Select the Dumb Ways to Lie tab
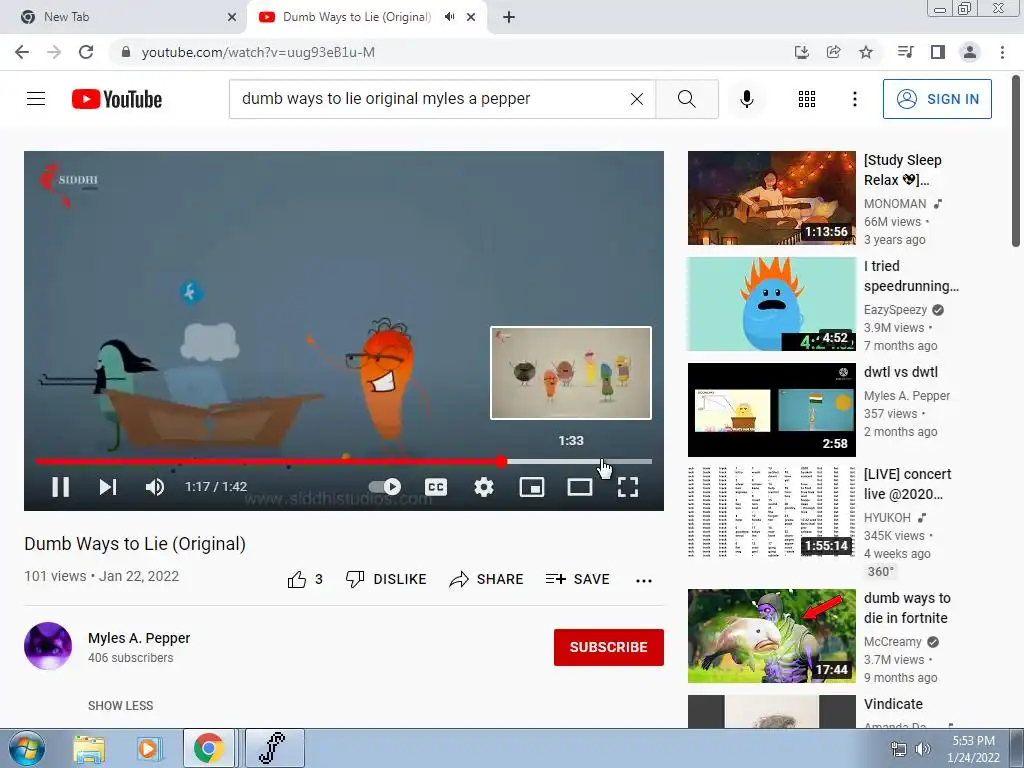Screen dimensions: 1024x768 click(356, 17)
